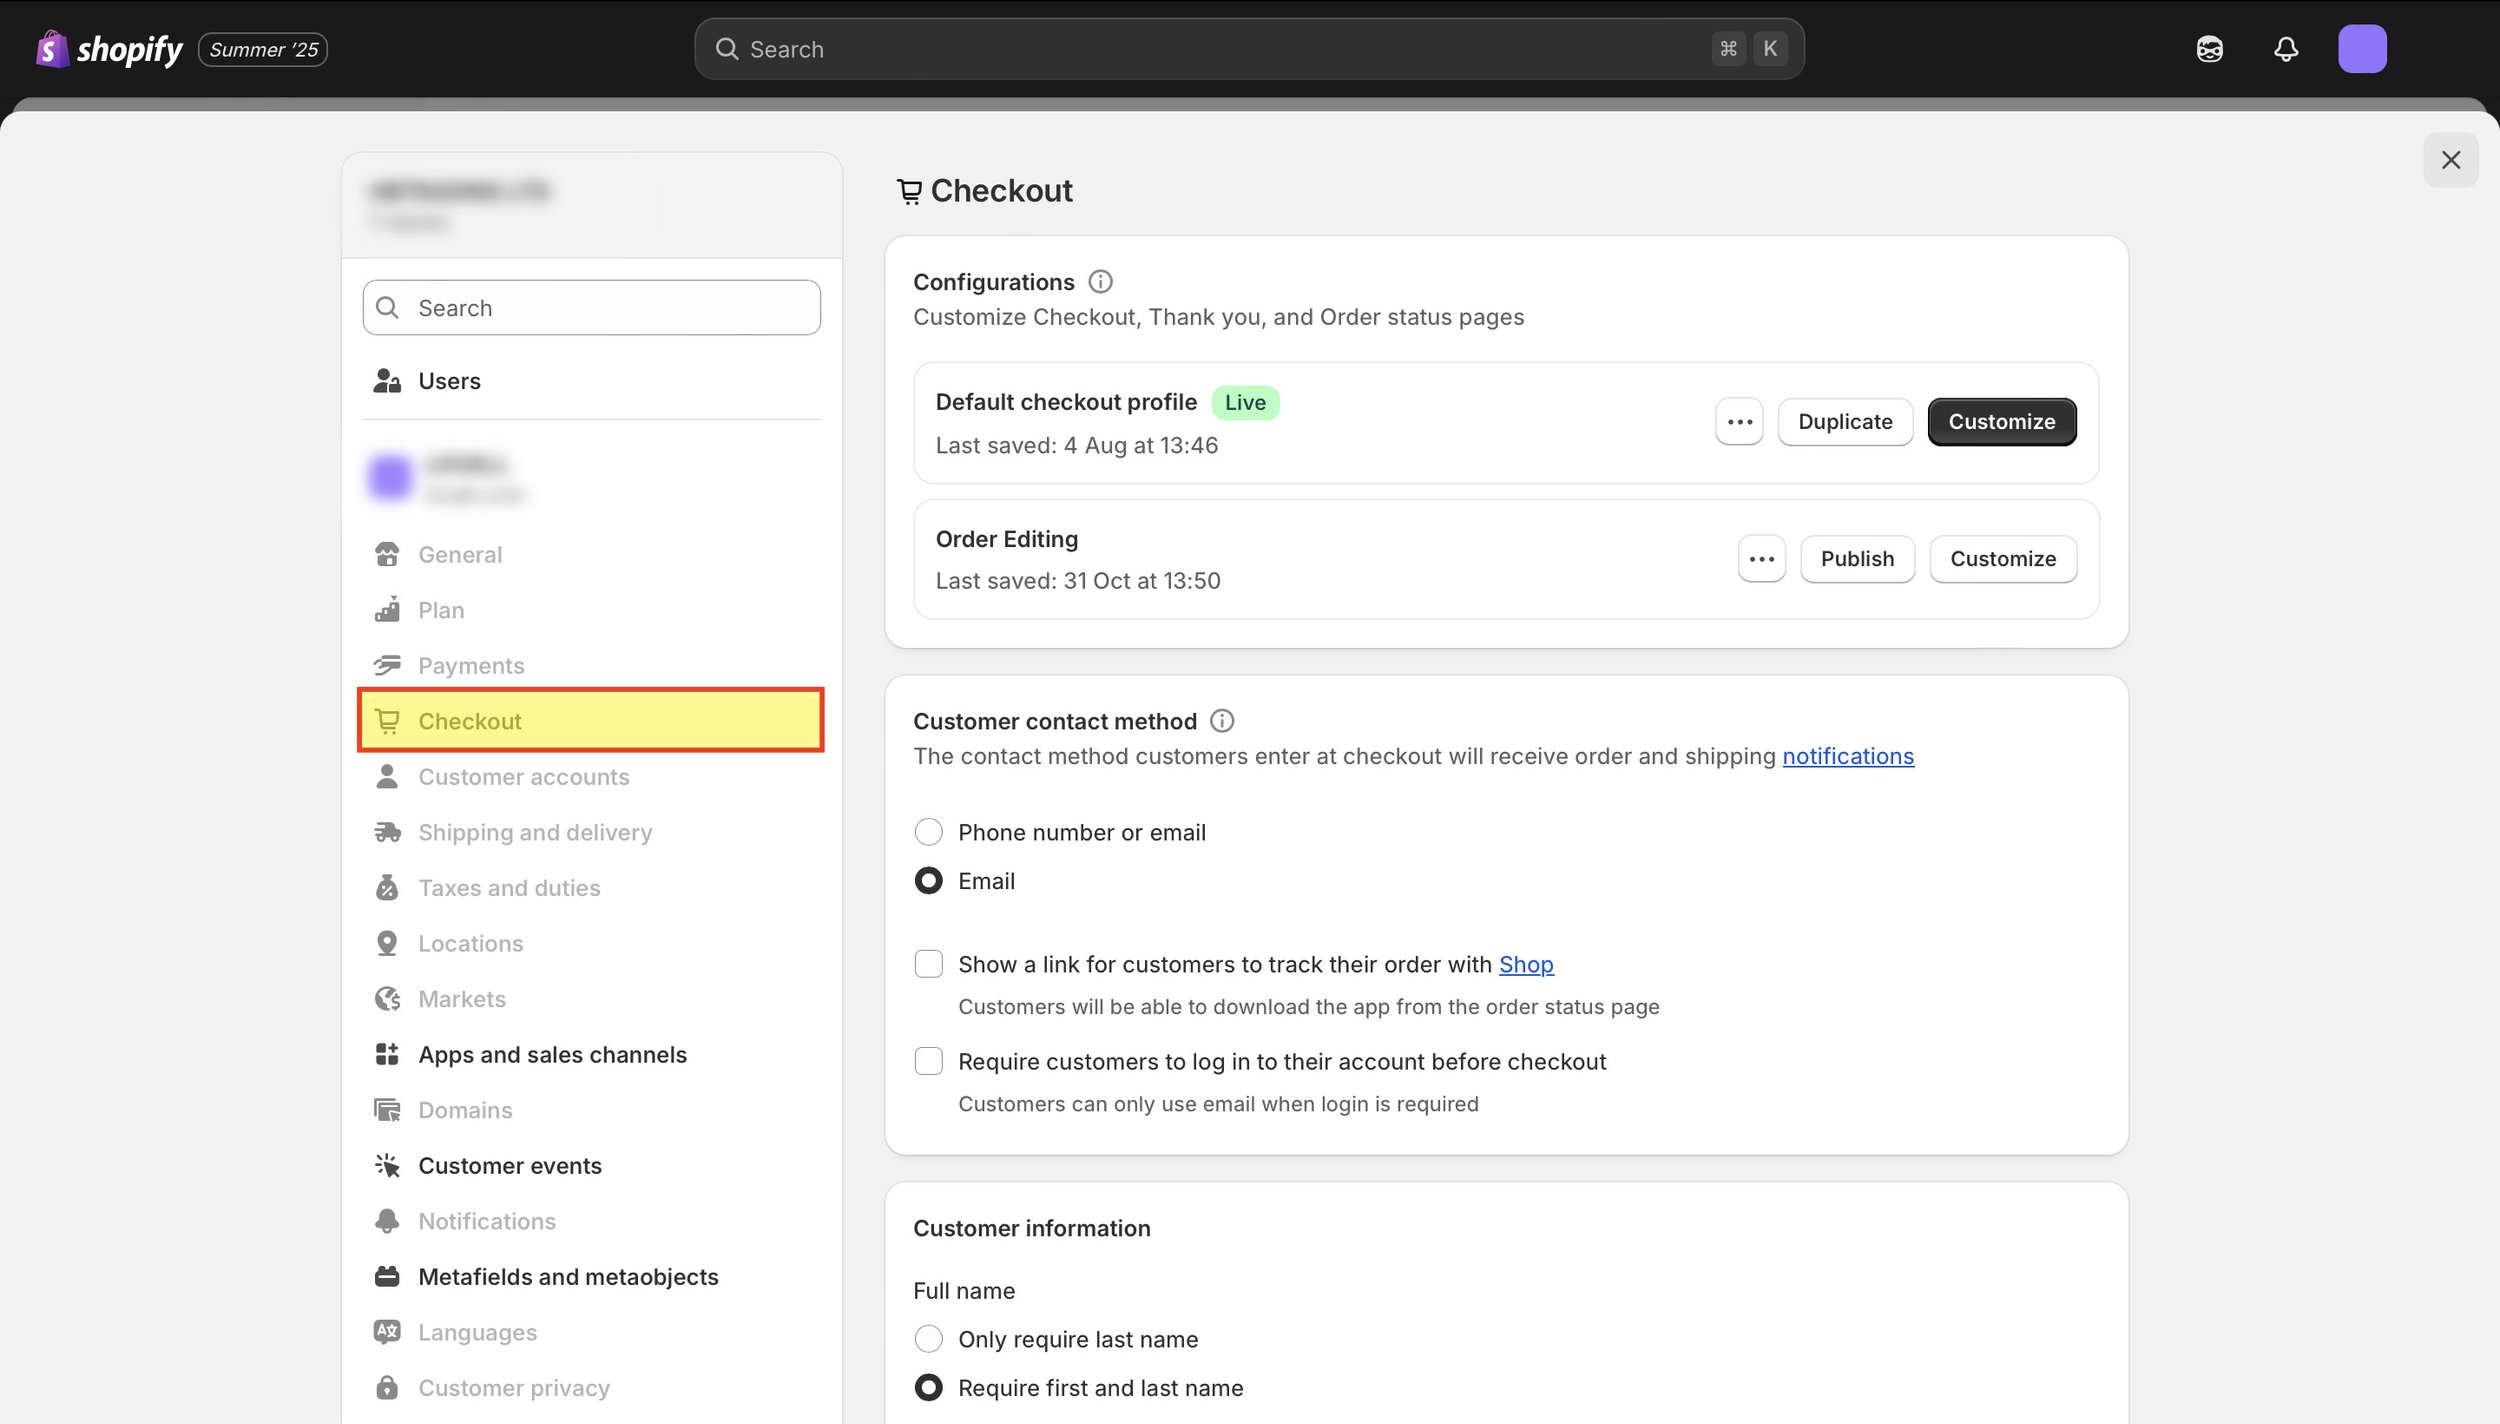Open more actions for Order Editing
This screenshot has width=2500, height=1424.
(x=1761, y=559)
